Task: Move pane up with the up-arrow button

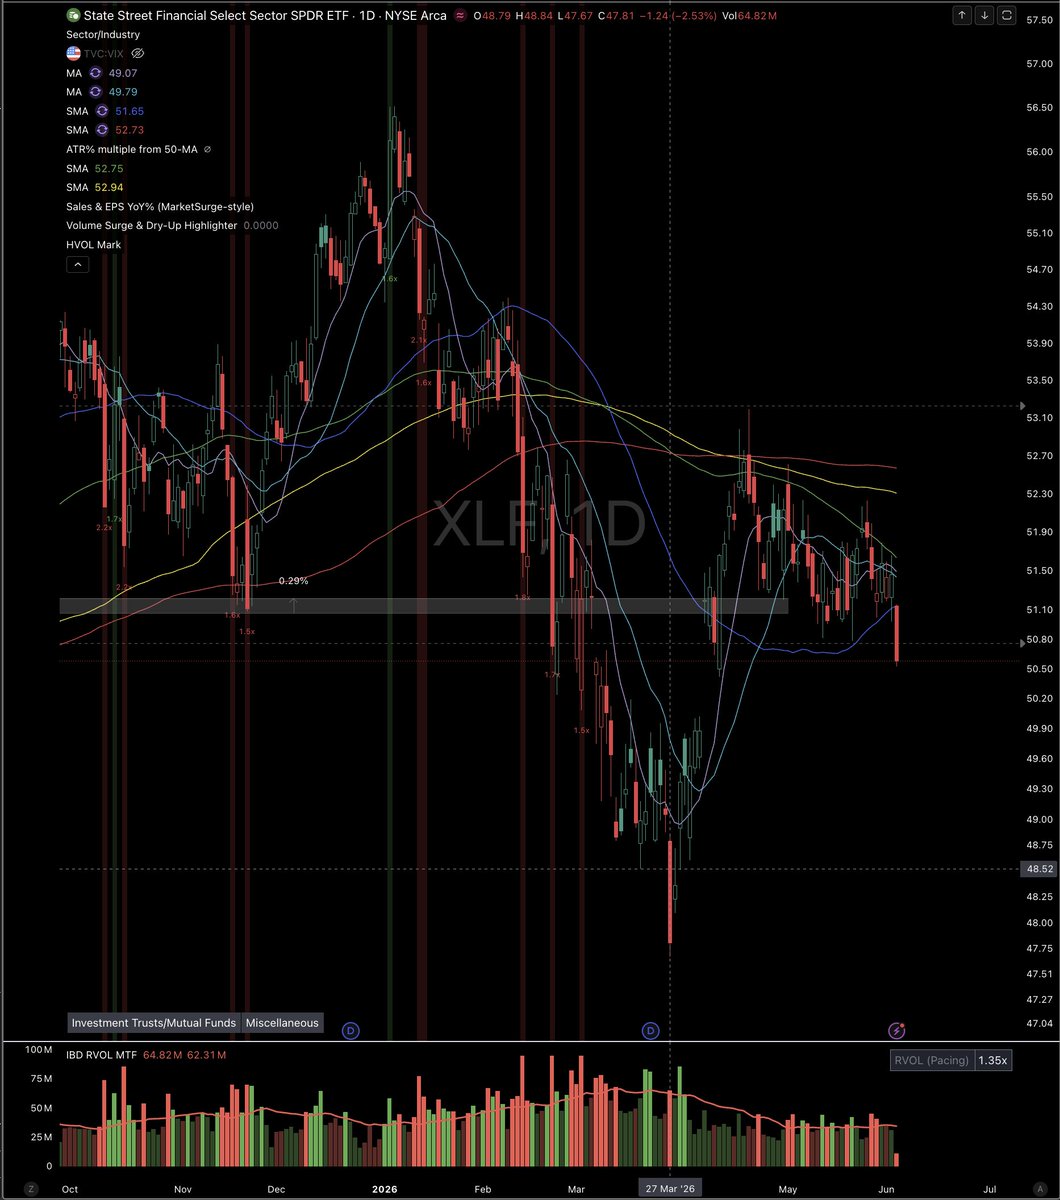Action: coord(962,15)
